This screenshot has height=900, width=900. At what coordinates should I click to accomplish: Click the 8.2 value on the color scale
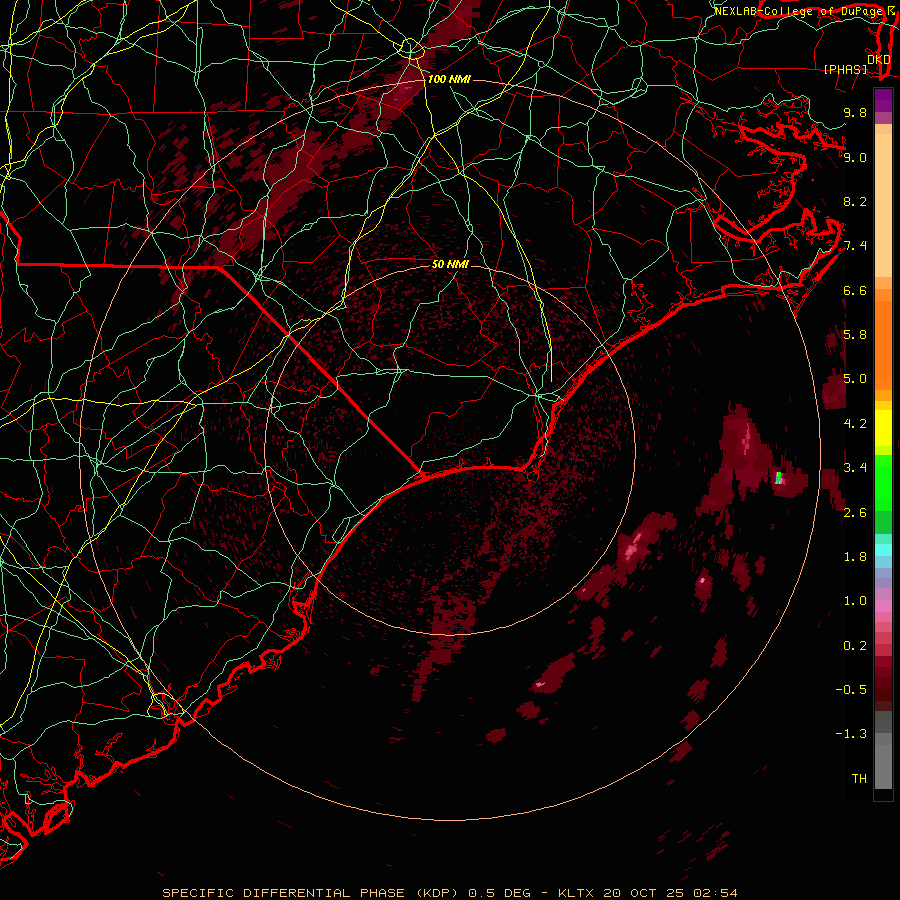click(x=855, y=201)
